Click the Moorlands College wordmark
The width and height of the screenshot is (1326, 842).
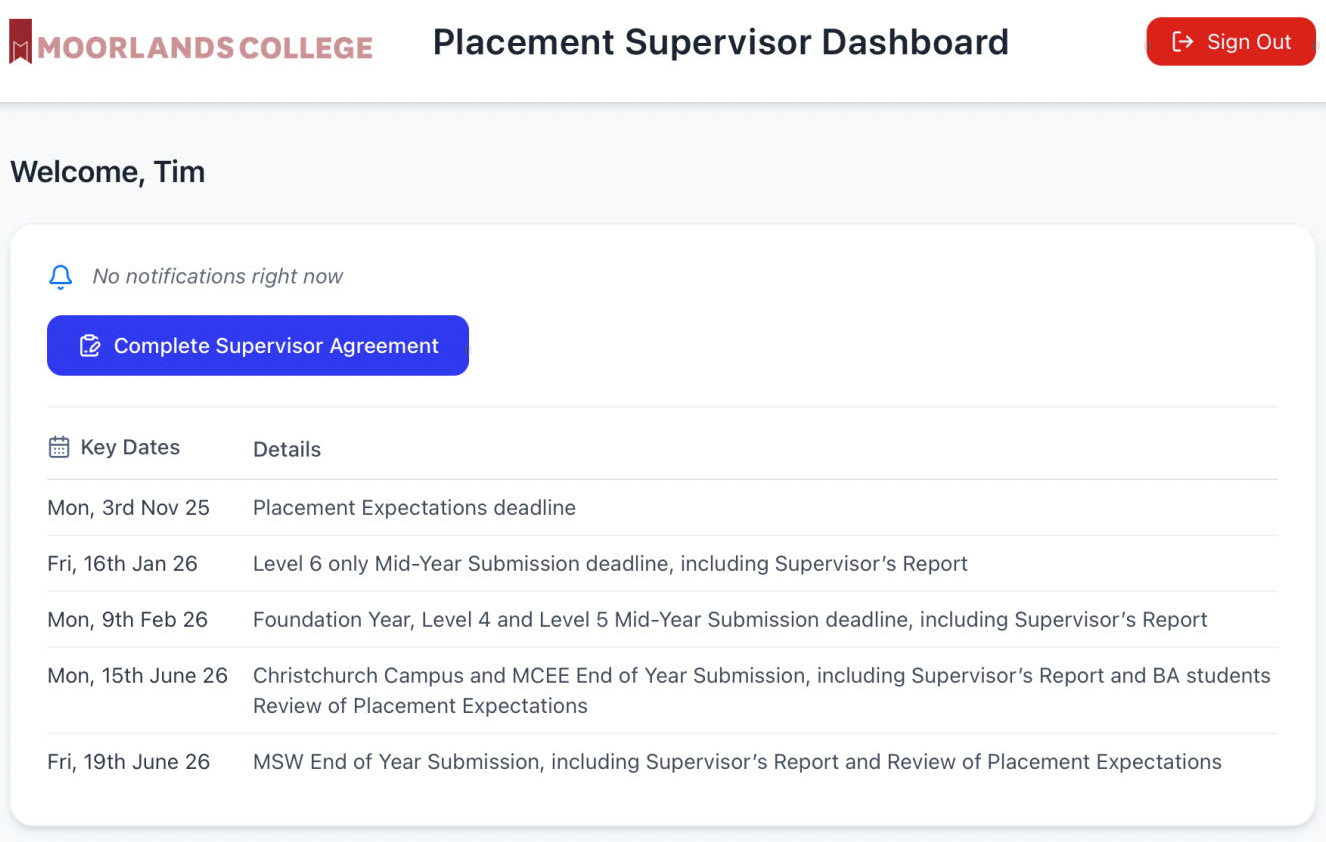(205, 47)
